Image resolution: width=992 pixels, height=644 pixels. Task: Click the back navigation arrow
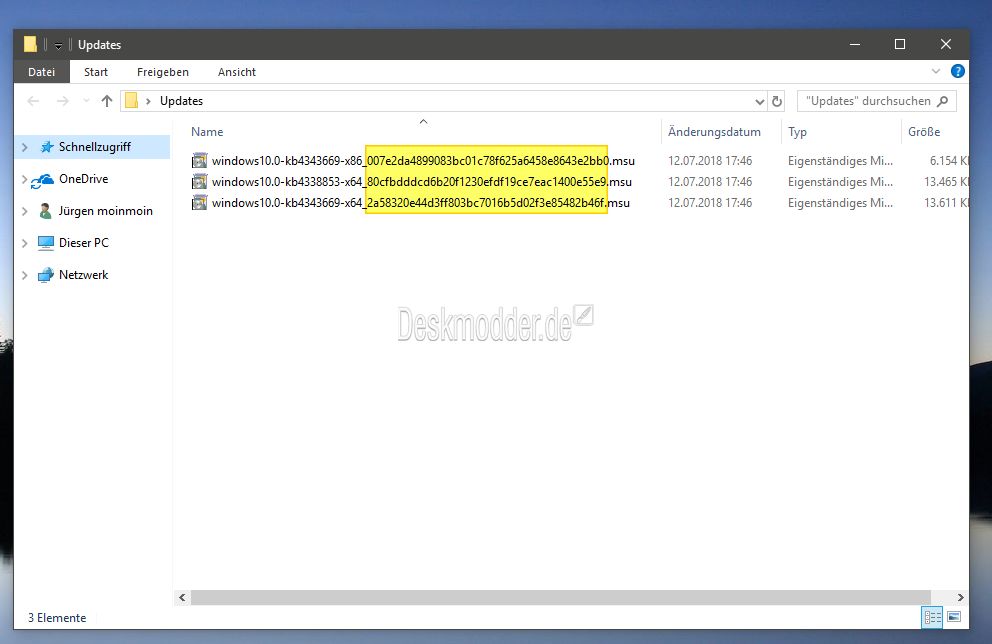point(34,101)
